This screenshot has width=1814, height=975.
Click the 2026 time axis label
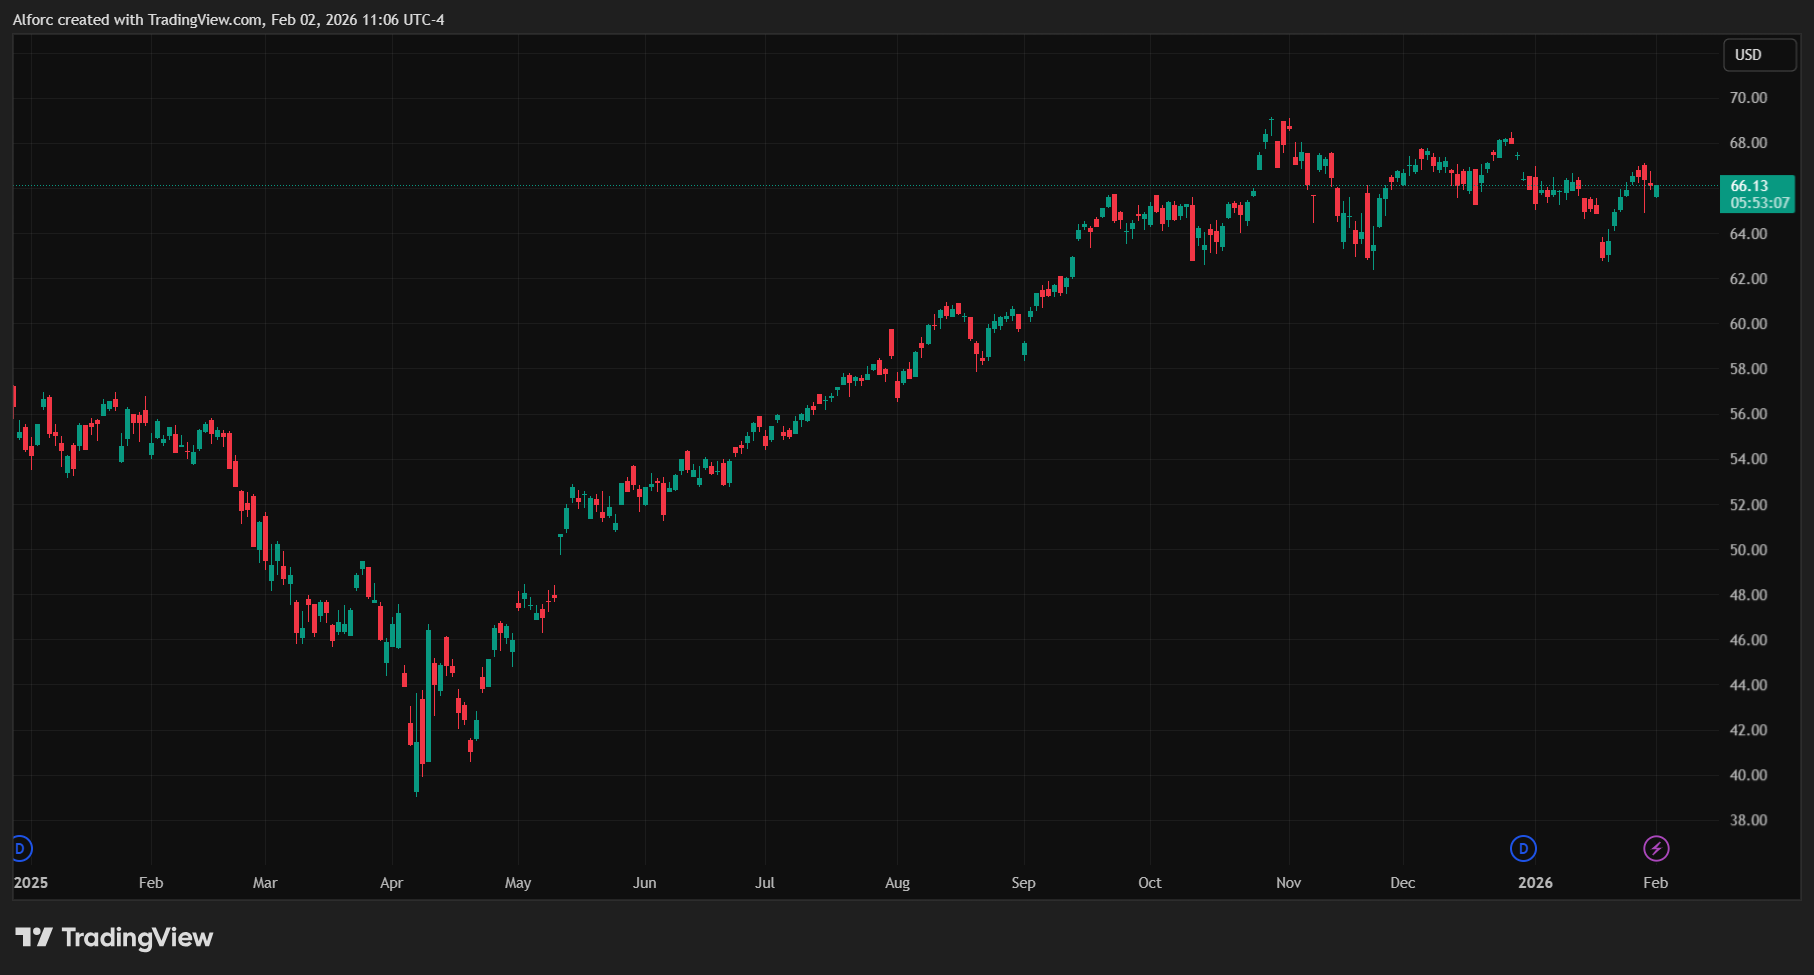[1536, 883]
